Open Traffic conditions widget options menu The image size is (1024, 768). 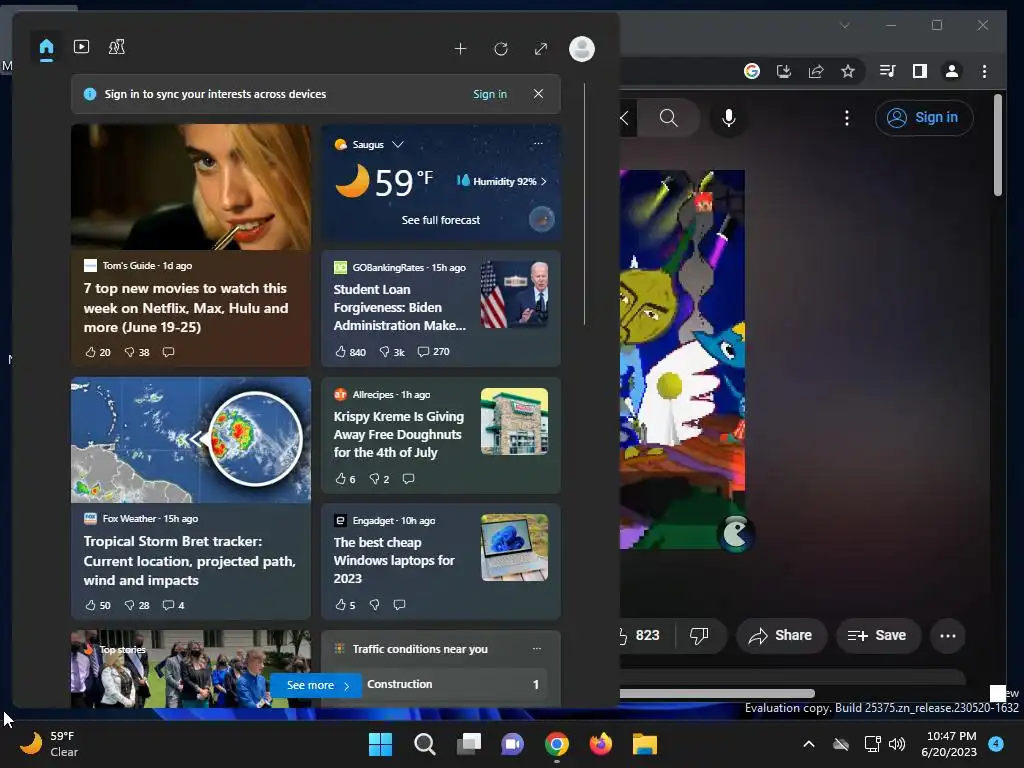tap(537, 648)
